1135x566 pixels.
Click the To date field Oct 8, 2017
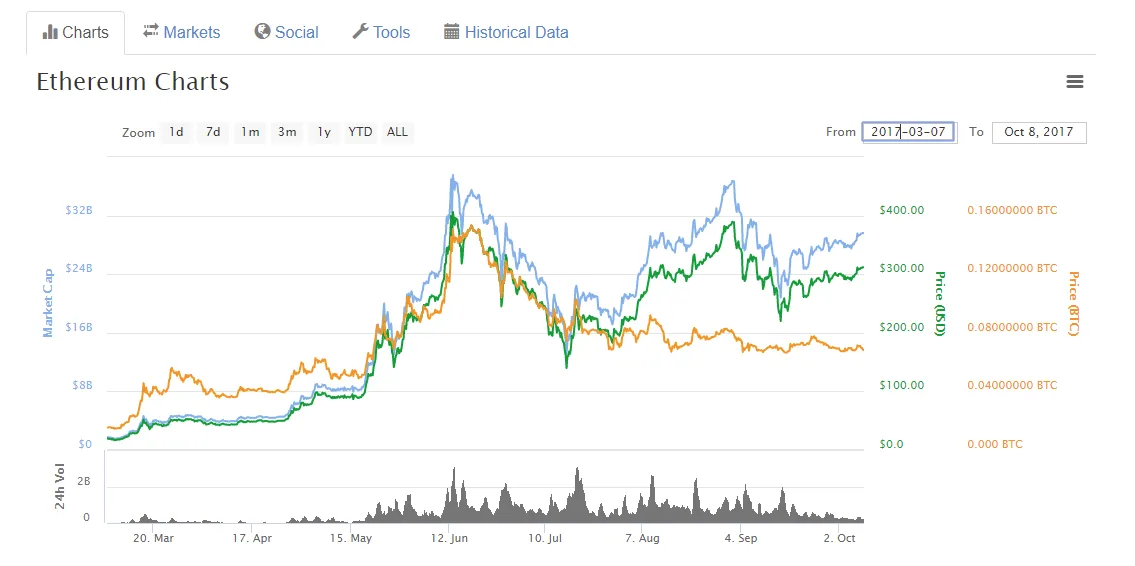[x=1039, y=132]
